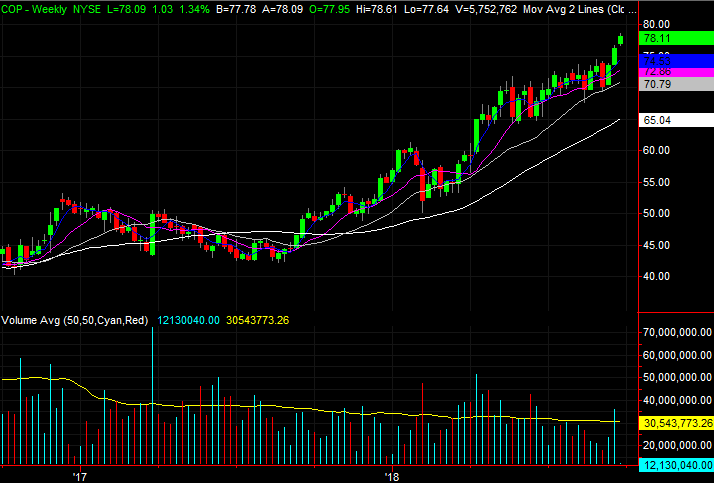The width and height of the screenshot is (714, 483).
Task: Click the '18 year marker on time axis
Action: pyautogui.click(x=392, y=477)
